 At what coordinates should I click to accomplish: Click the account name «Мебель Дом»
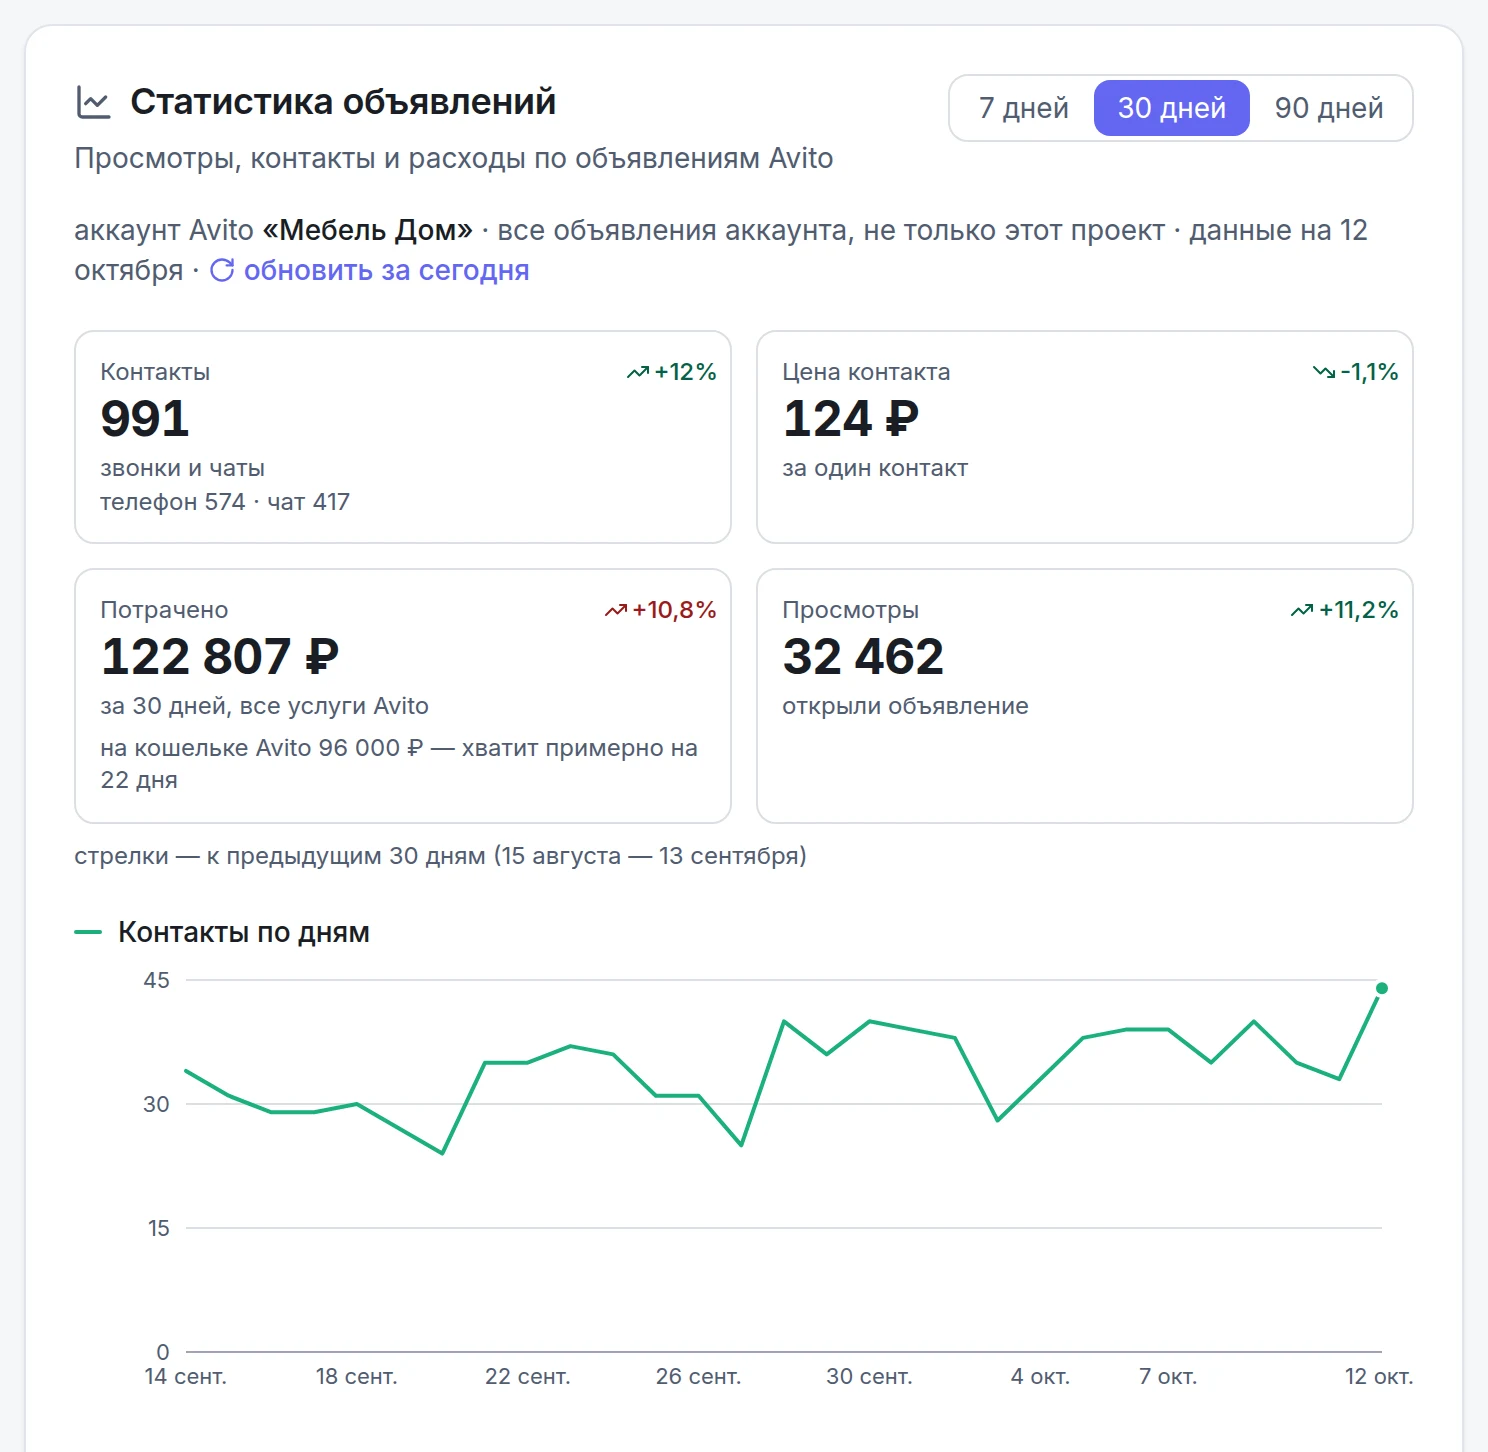pyautogui.click(x=367, y=230)
